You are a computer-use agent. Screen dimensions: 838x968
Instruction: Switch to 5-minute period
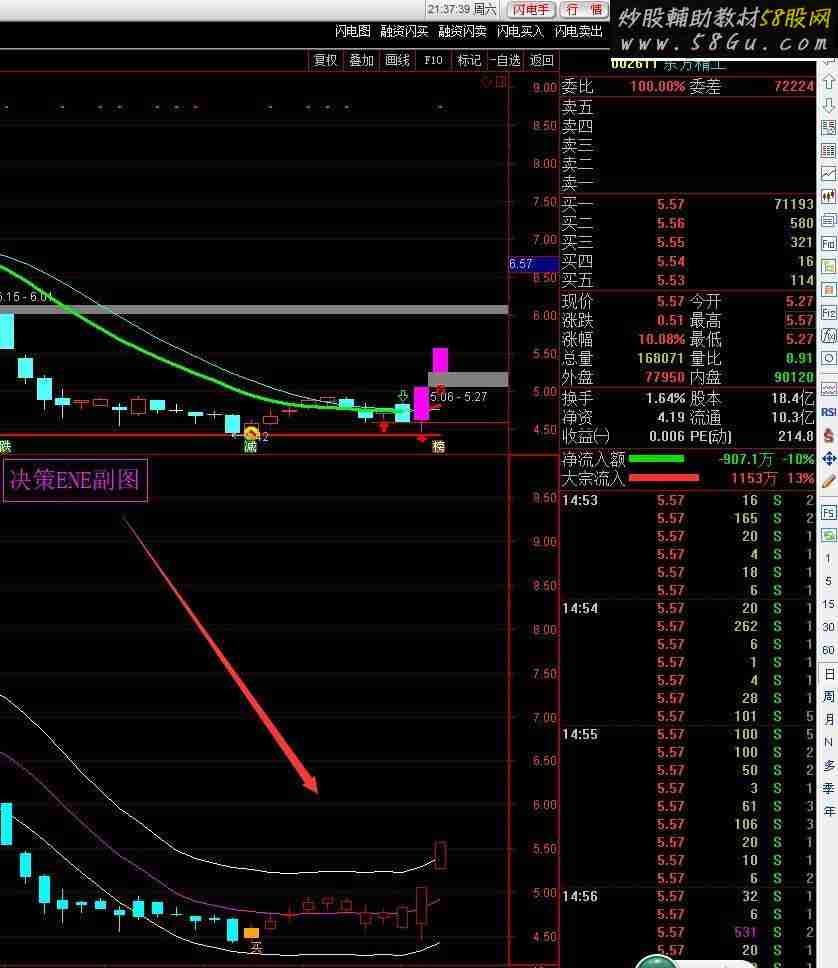pyautogui.click(x=828, y=581)
